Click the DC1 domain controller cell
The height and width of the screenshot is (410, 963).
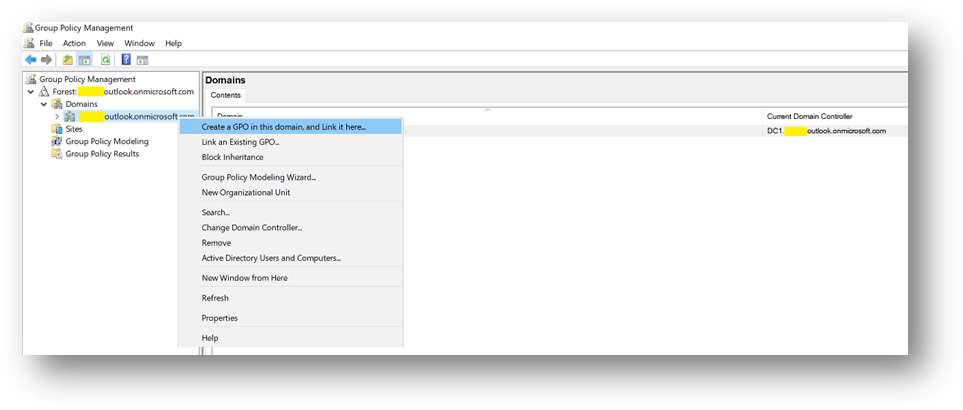[826, 131]
